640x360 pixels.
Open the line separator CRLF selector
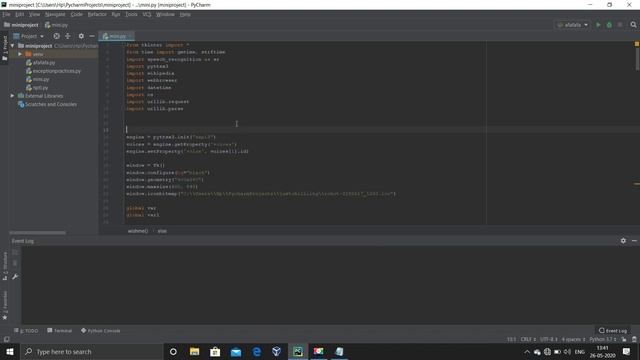pyautogui.click(x=528, y=339)
